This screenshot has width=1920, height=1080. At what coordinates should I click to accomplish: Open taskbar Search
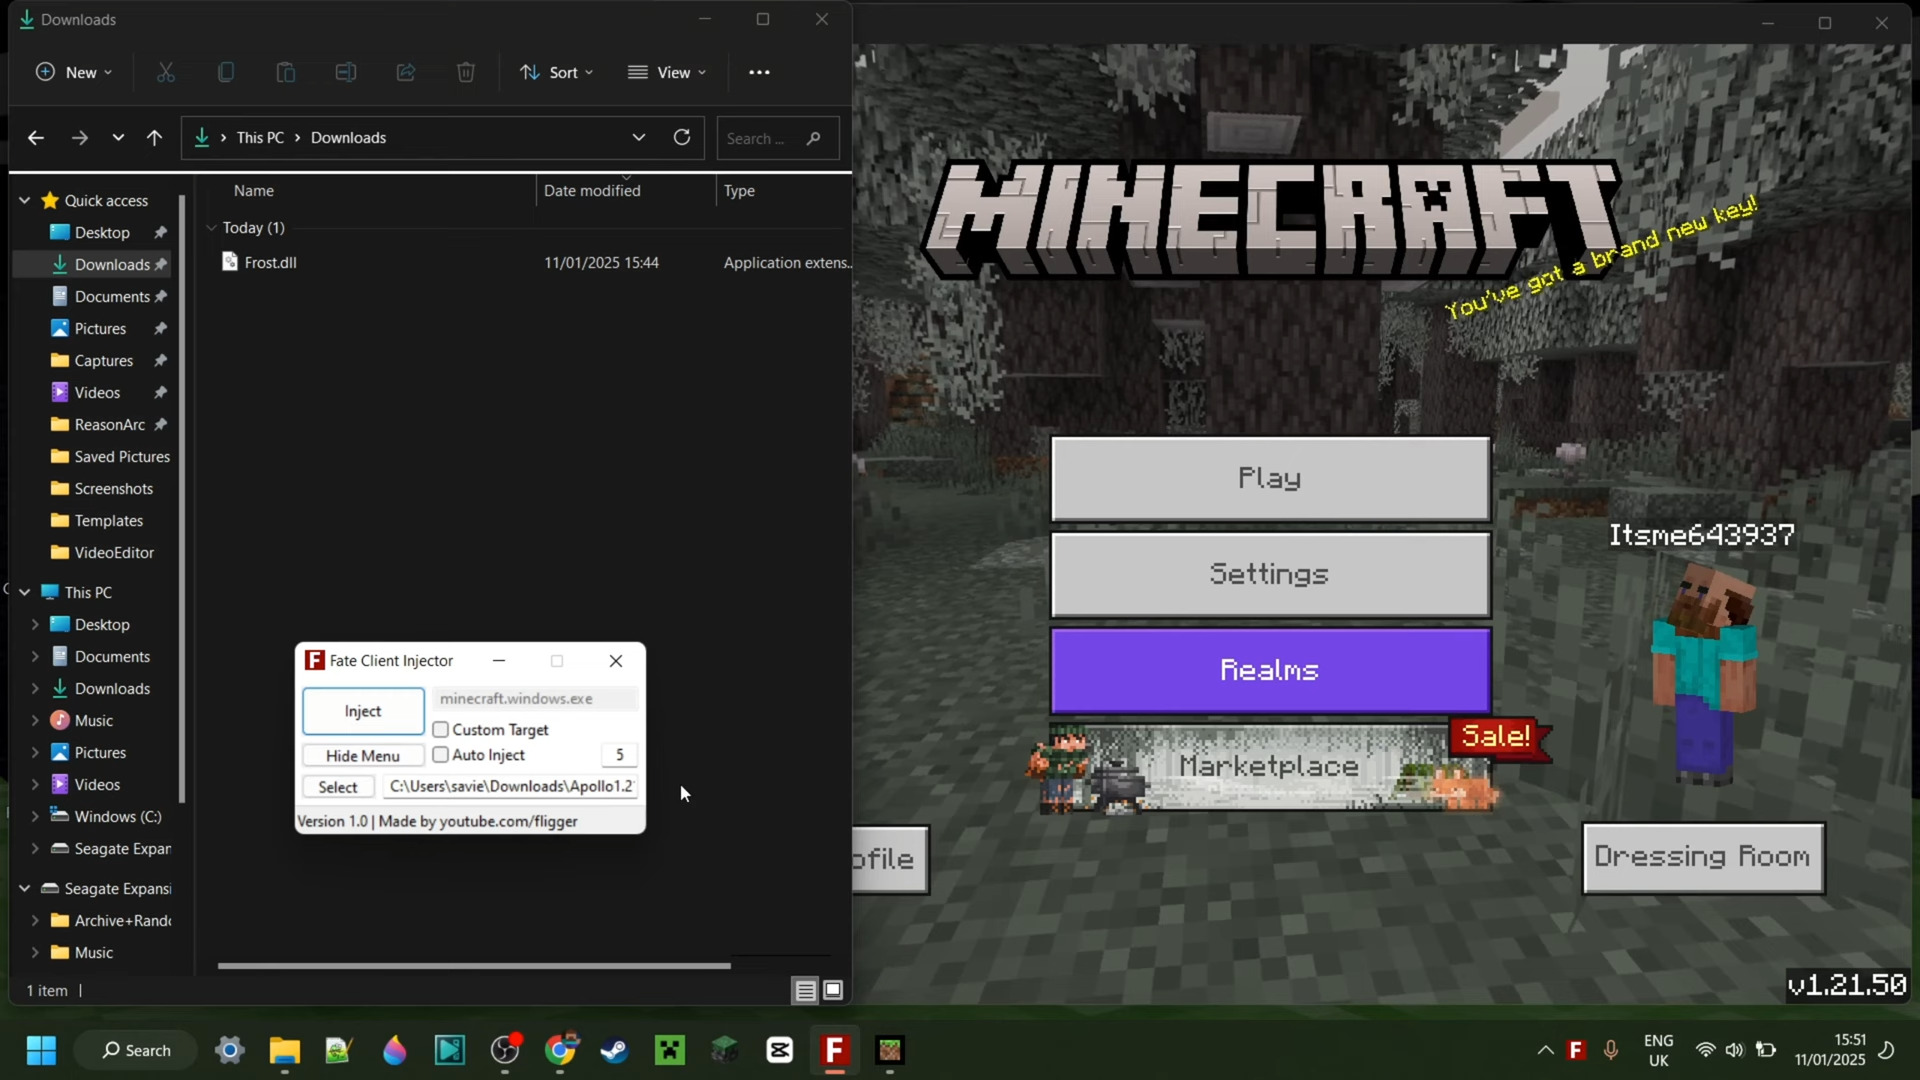tap(136, 1050)
